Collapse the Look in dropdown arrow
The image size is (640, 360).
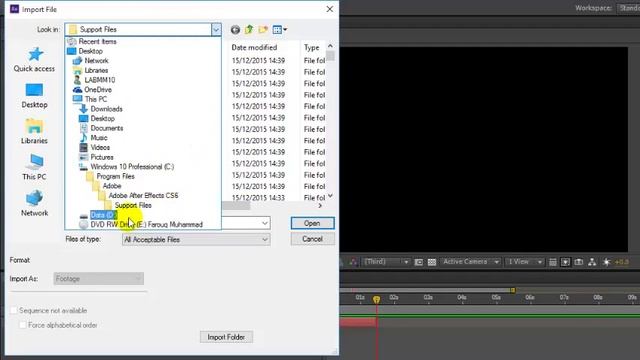(x=216, y=29)
